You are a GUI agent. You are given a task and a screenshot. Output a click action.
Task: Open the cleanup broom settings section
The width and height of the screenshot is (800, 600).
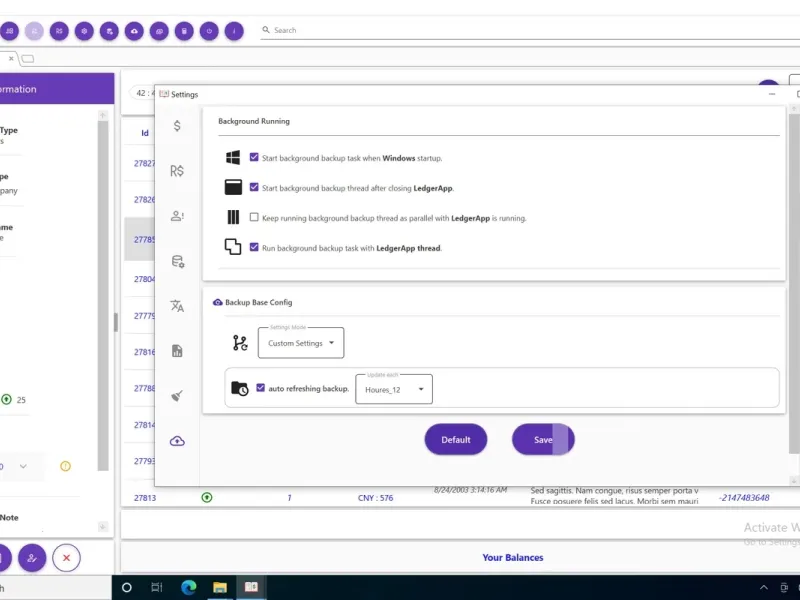[177, 396]
